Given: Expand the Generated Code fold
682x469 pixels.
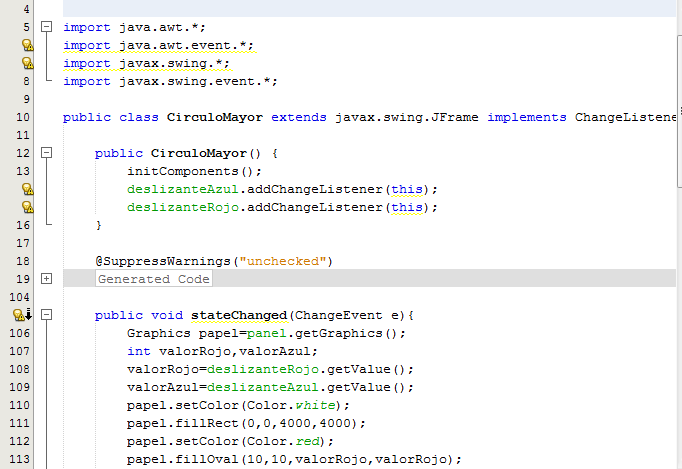Looking at the screenshot, I should pyautogui.click(x=47, y=279).
